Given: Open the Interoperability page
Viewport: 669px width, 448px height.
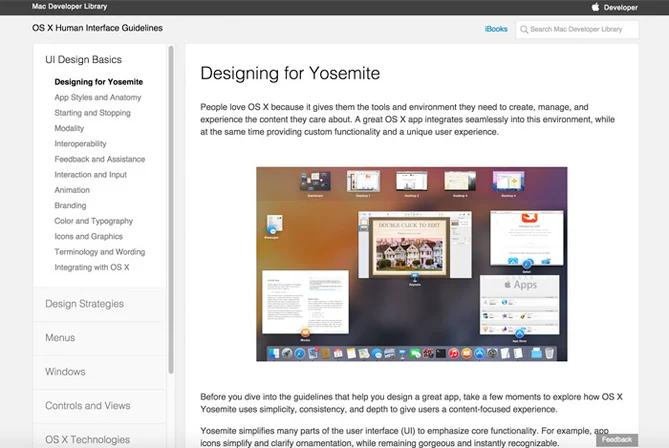Looking at the screenshot, I should coord(80,143).
